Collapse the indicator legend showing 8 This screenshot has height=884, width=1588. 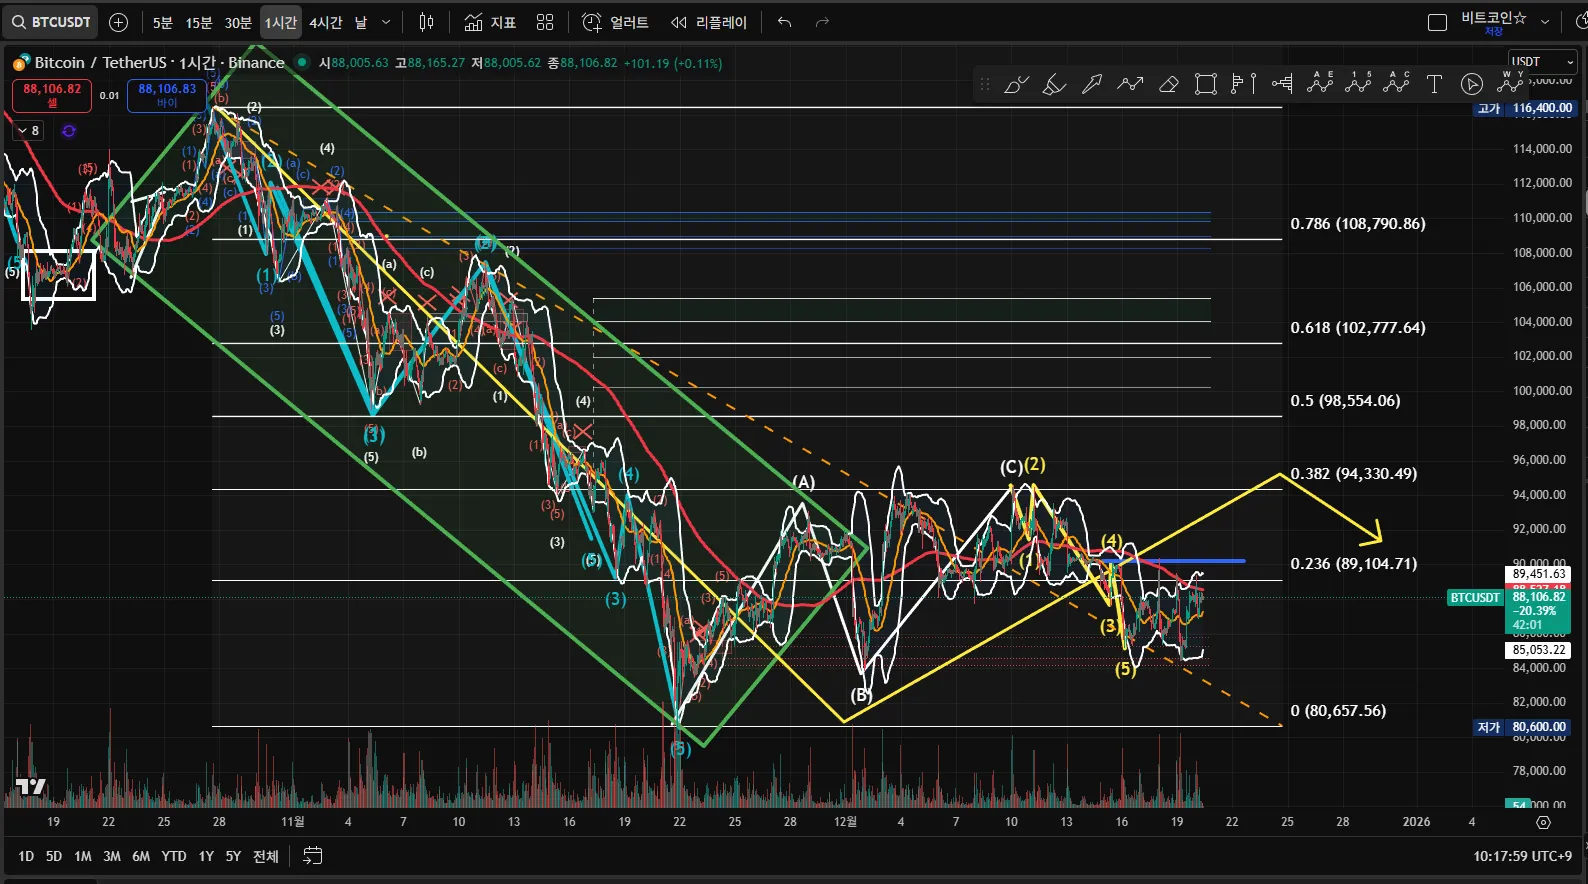pos(28,131)
